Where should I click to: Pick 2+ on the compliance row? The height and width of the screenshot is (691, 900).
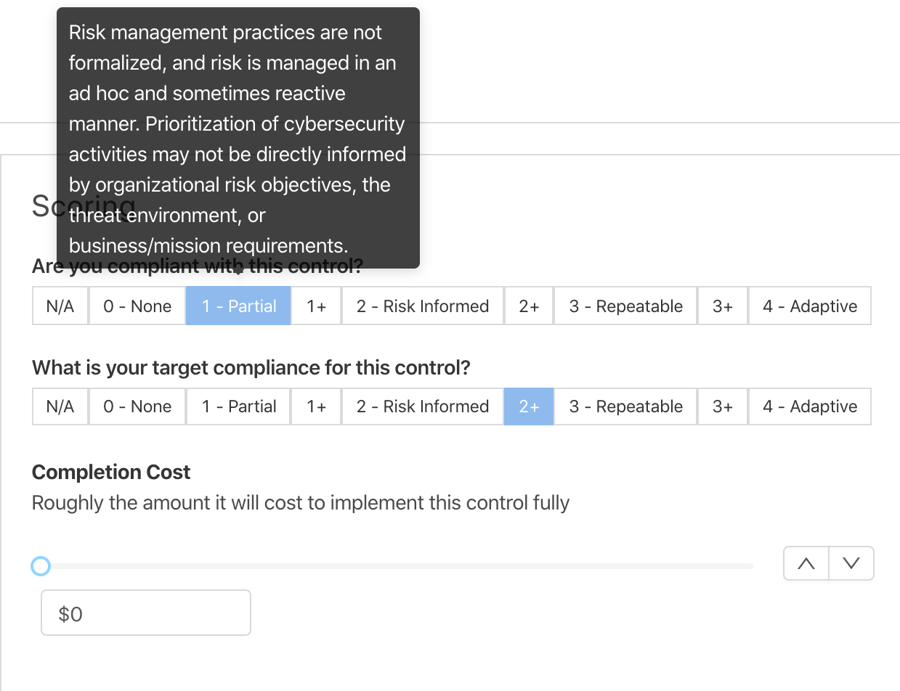[528, 305]
